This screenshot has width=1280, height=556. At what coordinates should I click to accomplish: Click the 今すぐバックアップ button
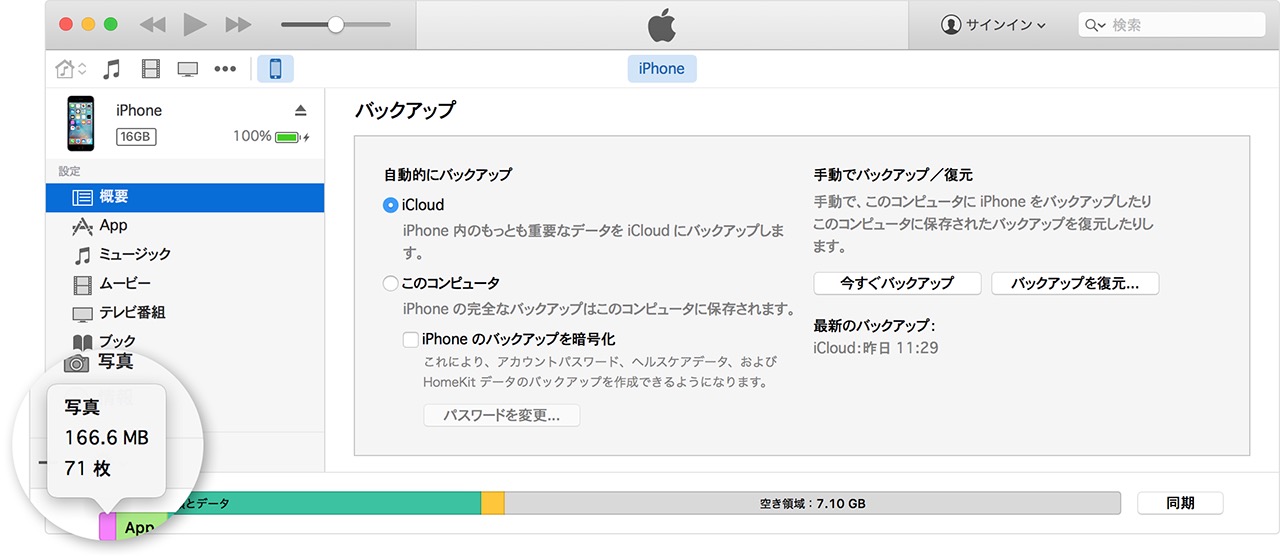tap(897, 283)
